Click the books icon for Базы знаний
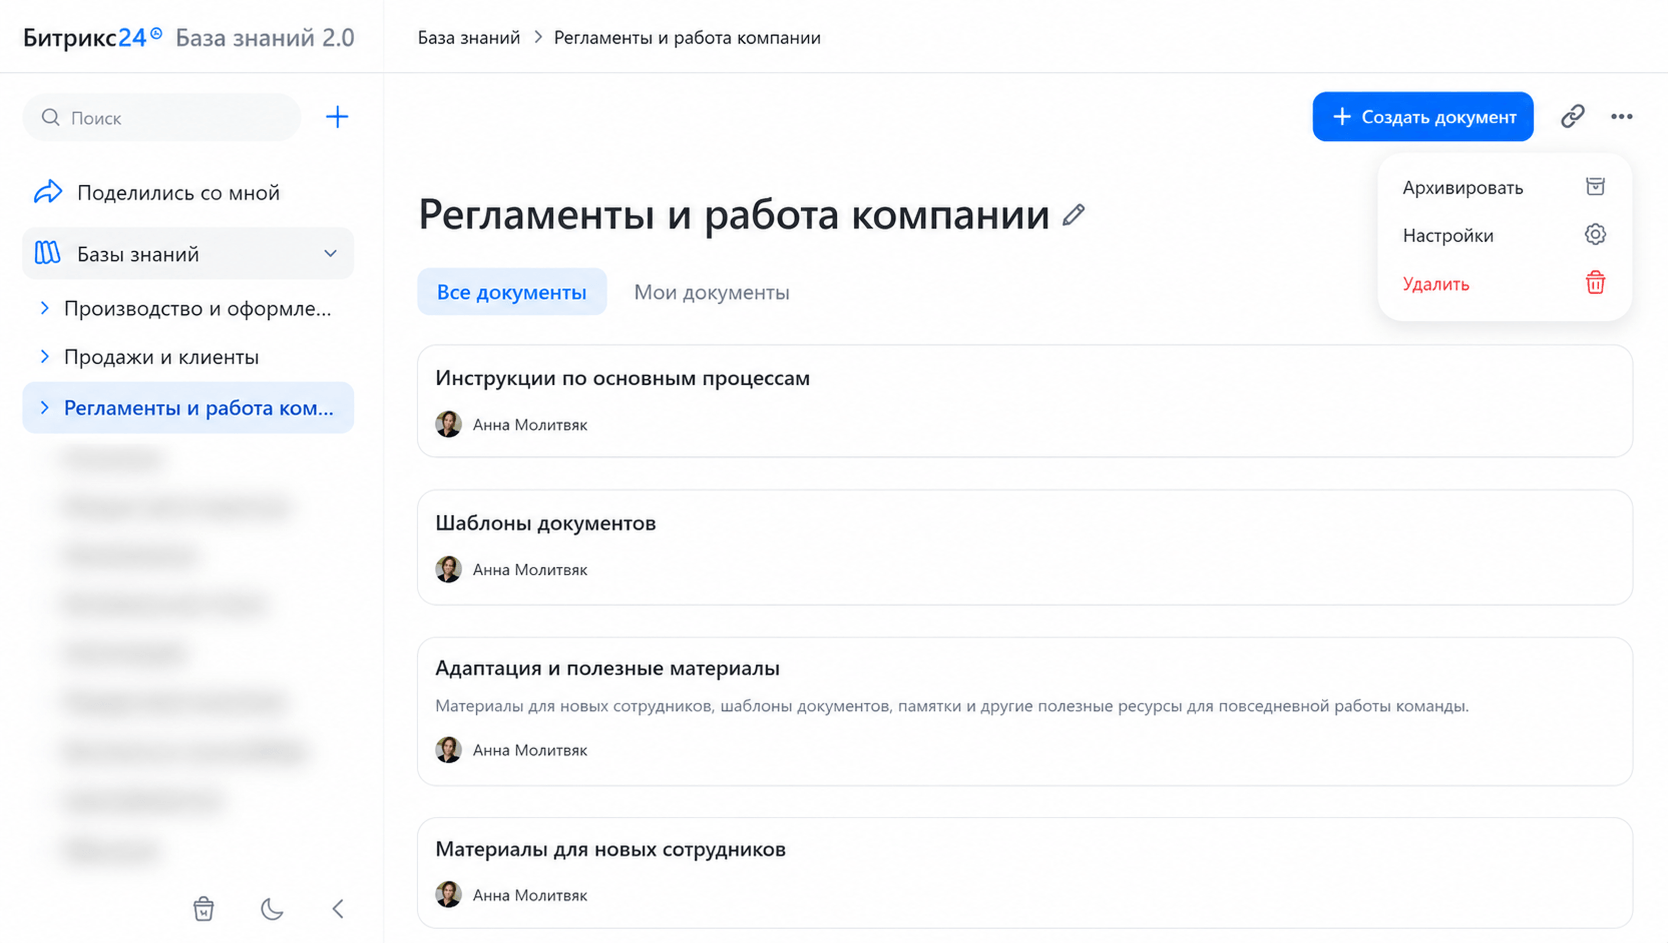 pyautogui.click(x=48, y=253)
